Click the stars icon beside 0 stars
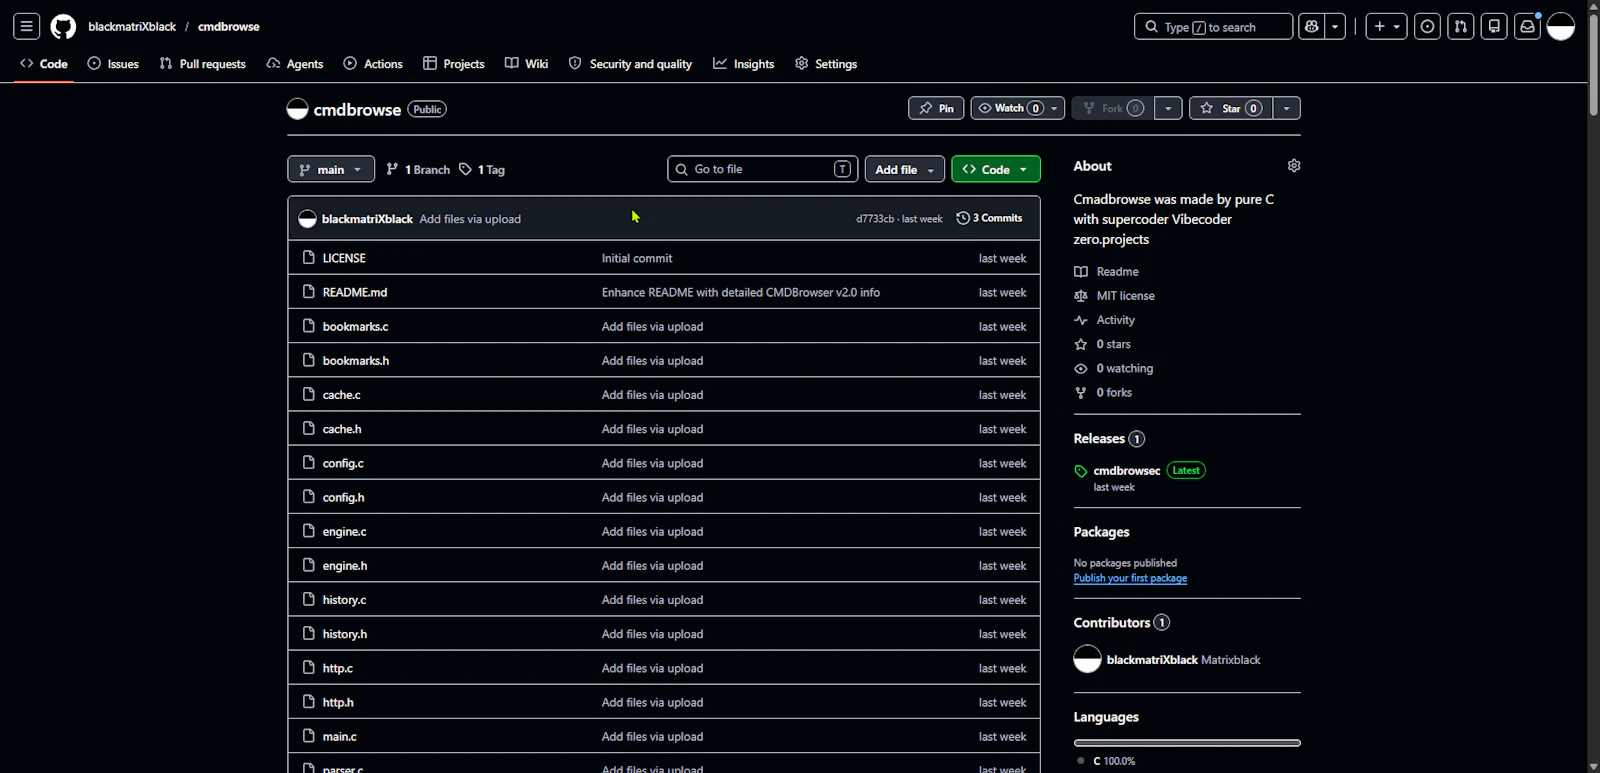1600x773 pixels. coord(1081,344)
